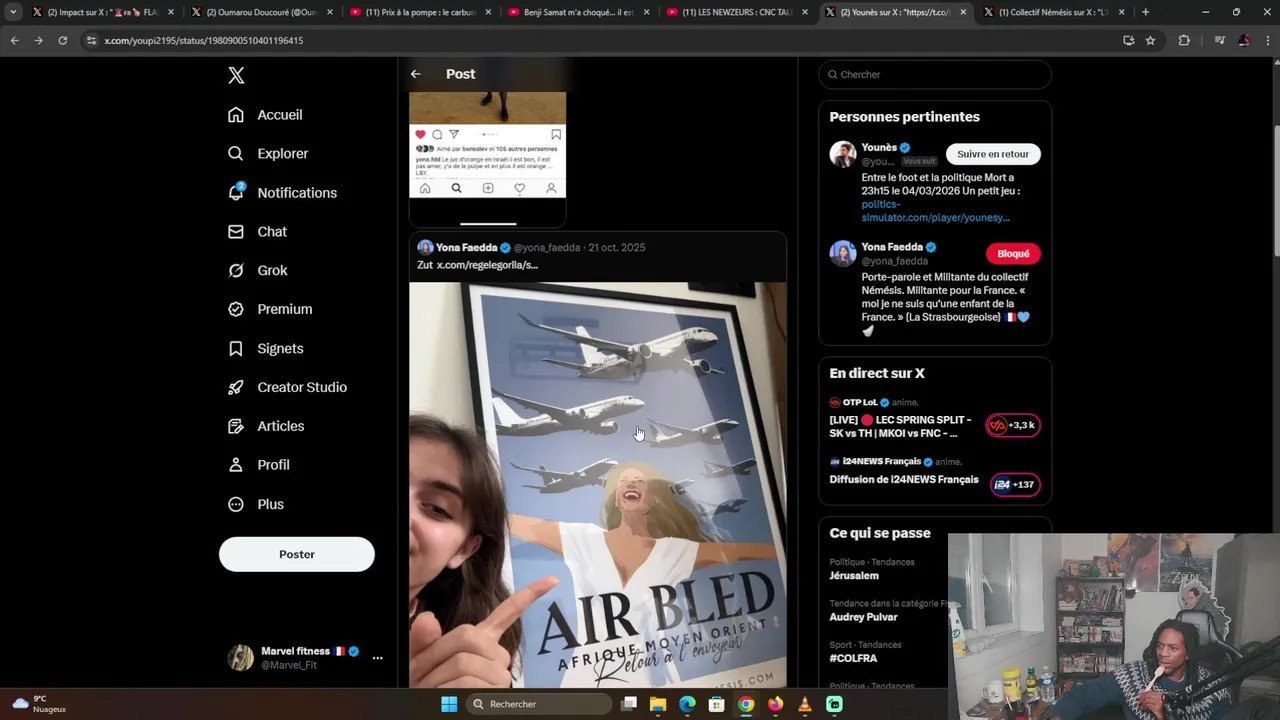Screen dimensions: 1280x720
Task: Click the browser back arrow
Action: pos(14,40)
